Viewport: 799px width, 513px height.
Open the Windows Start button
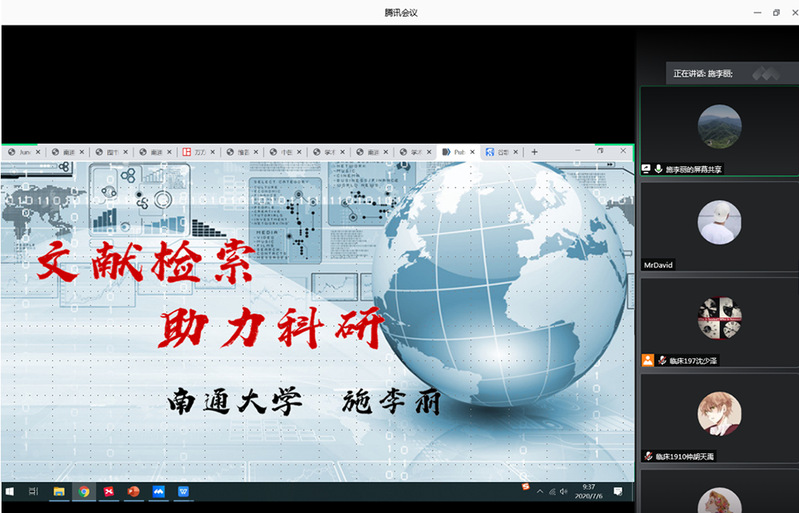click(x=10, y=492)
